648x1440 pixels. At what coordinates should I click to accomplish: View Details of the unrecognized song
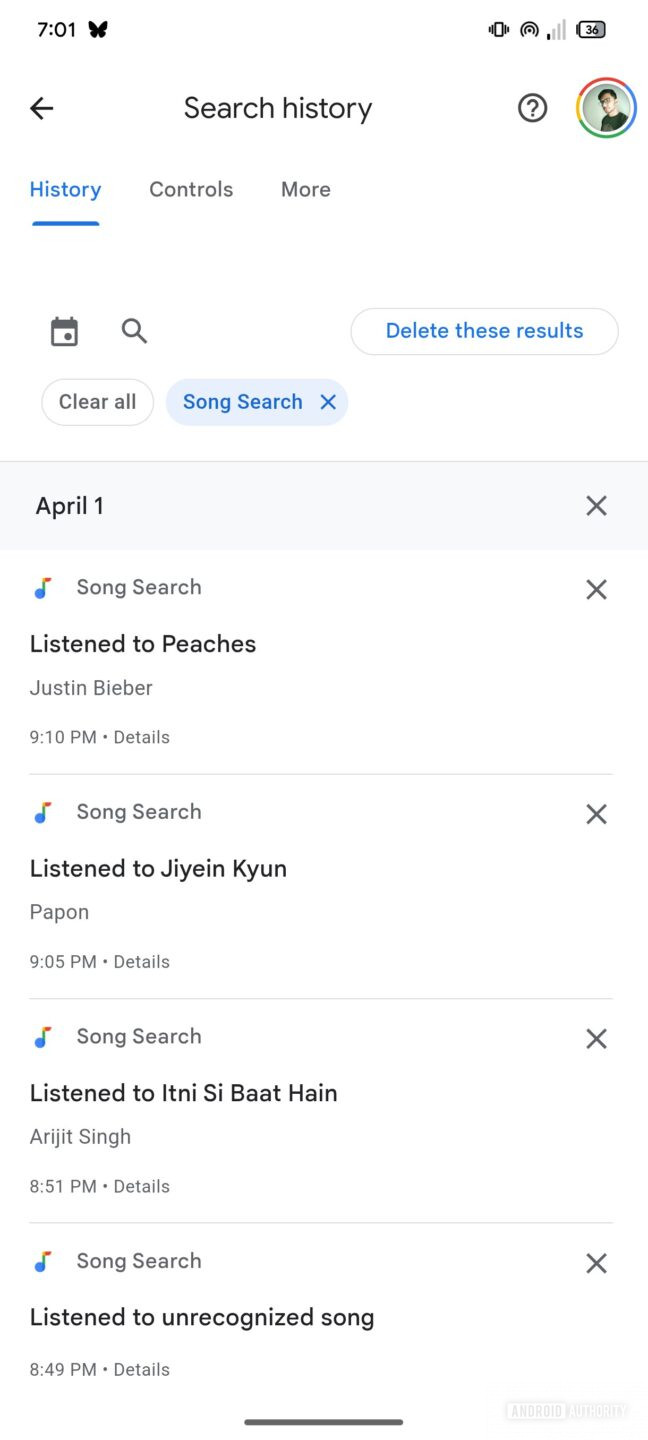[141, 1369]
